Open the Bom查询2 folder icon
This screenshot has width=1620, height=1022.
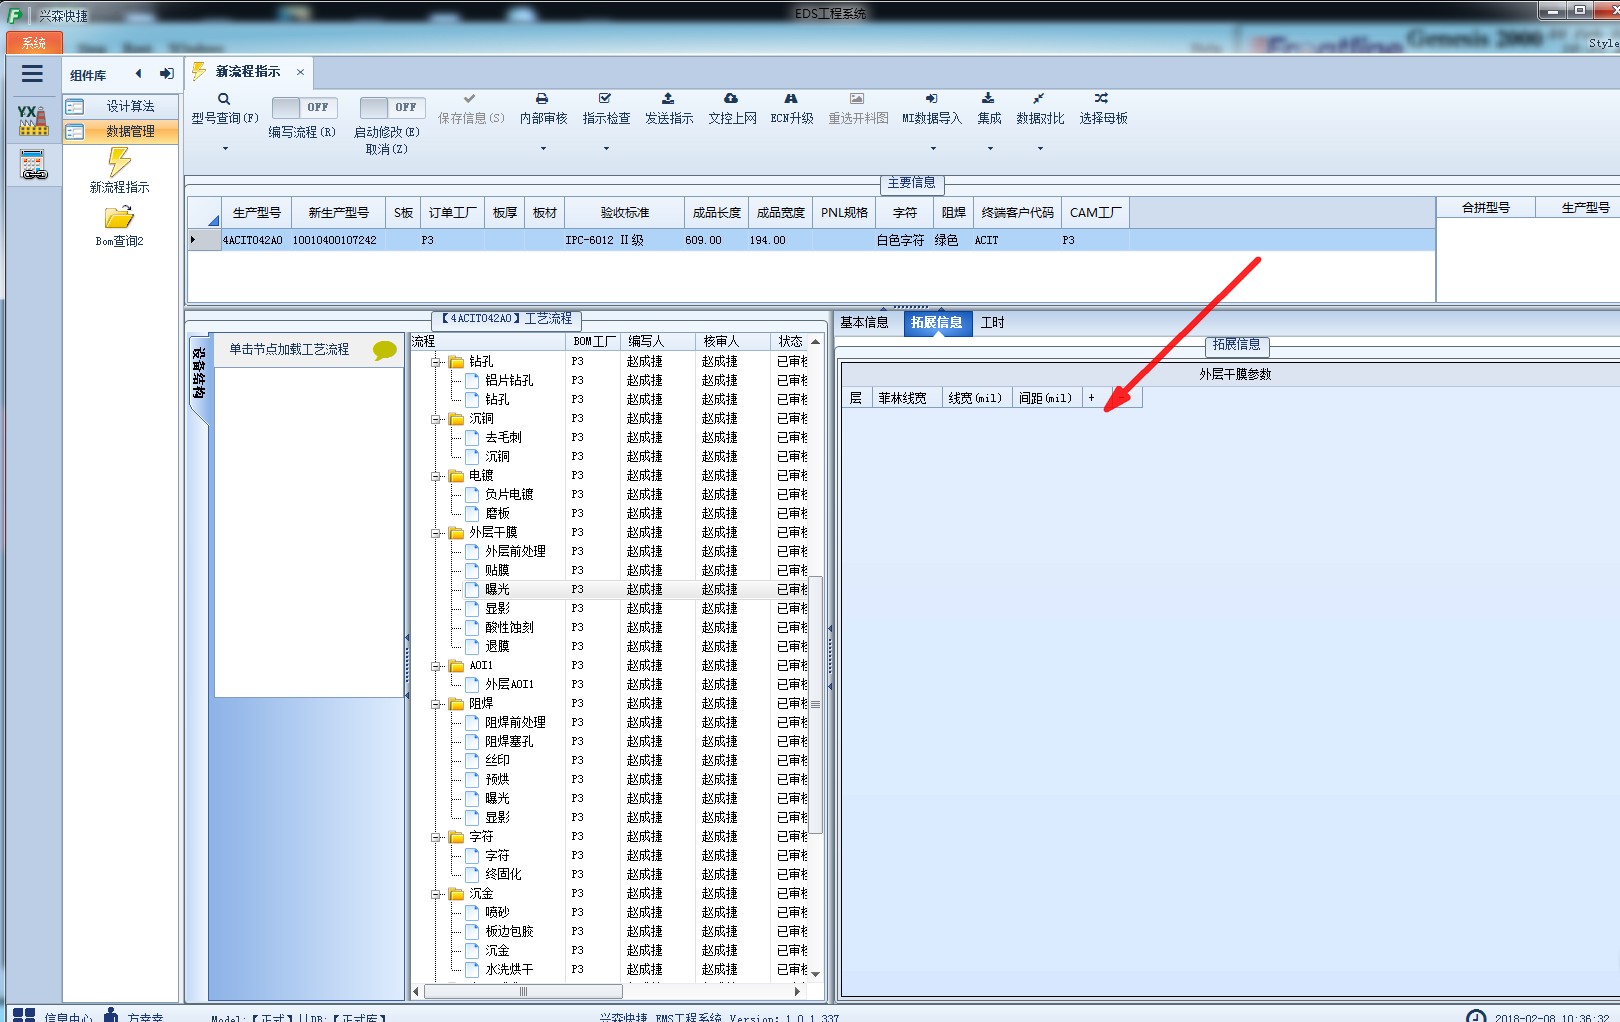click(119, 217)
